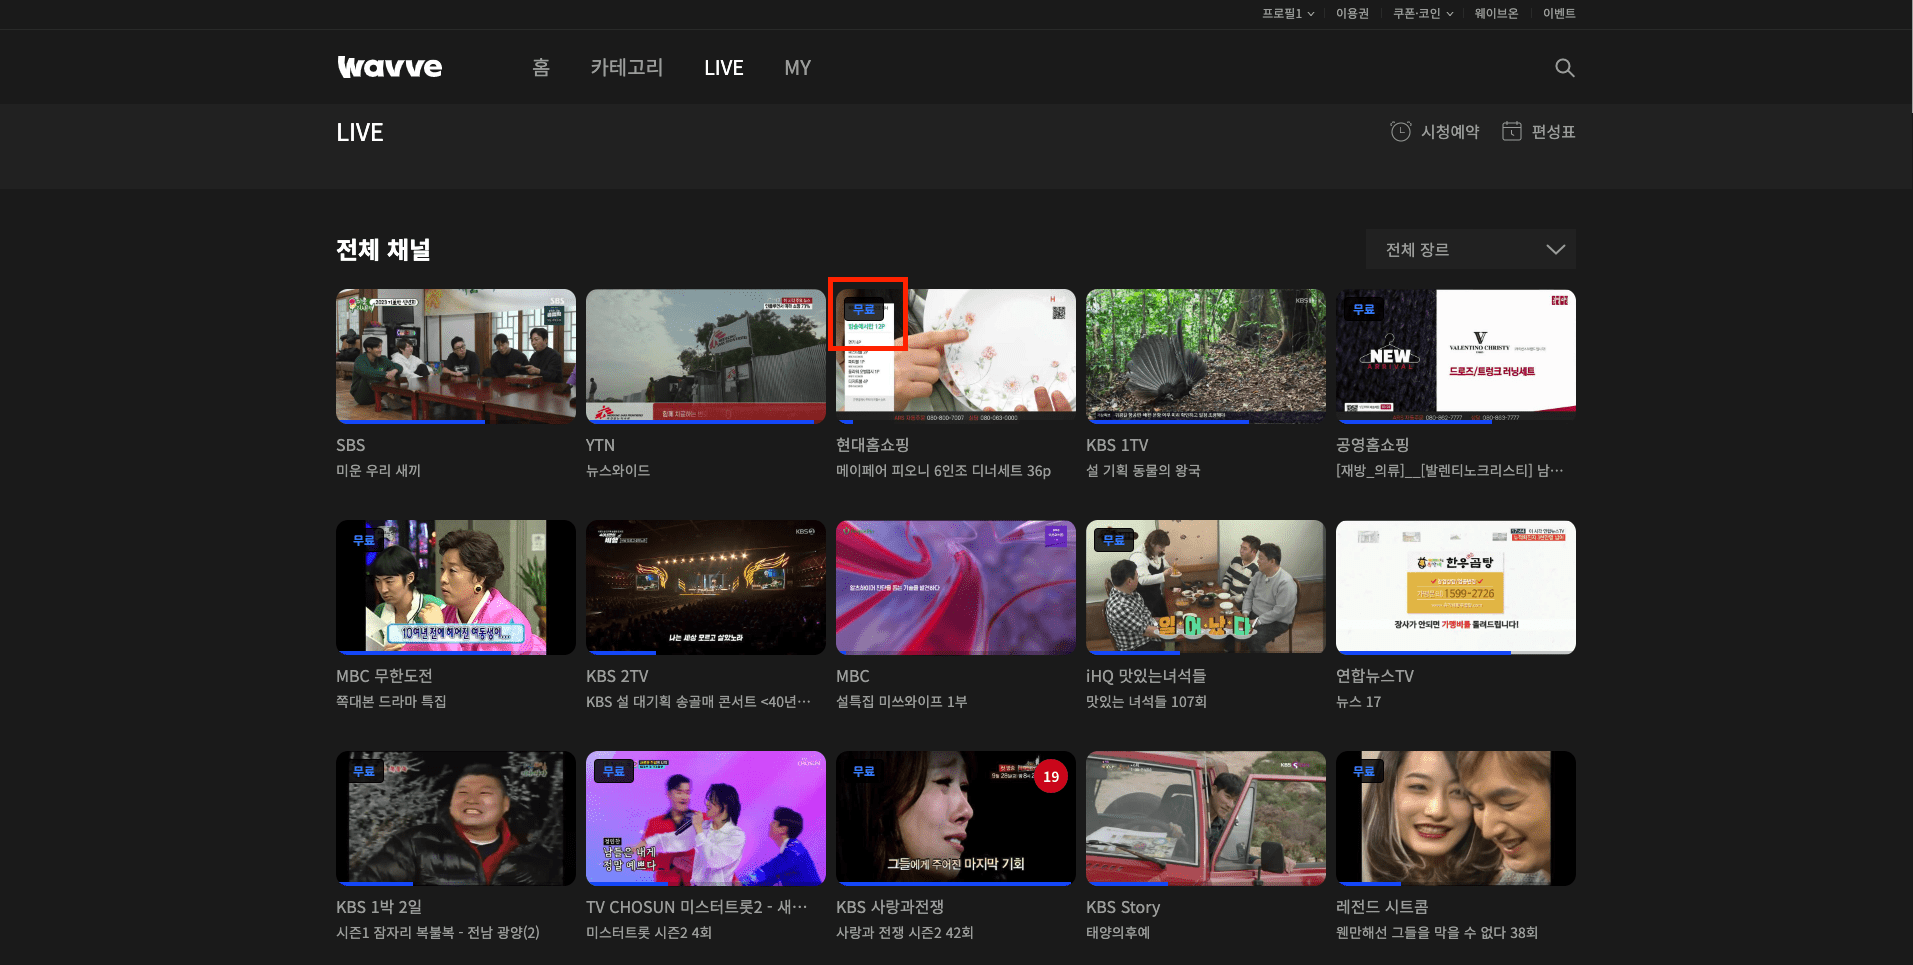
Task: Click program title 뉴스 17
Action: pos(1358,702)
